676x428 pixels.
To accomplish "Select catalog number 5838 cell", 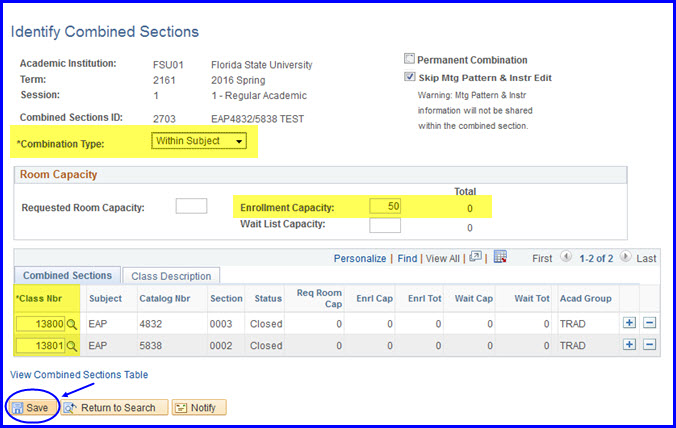I will click(150, 346).
